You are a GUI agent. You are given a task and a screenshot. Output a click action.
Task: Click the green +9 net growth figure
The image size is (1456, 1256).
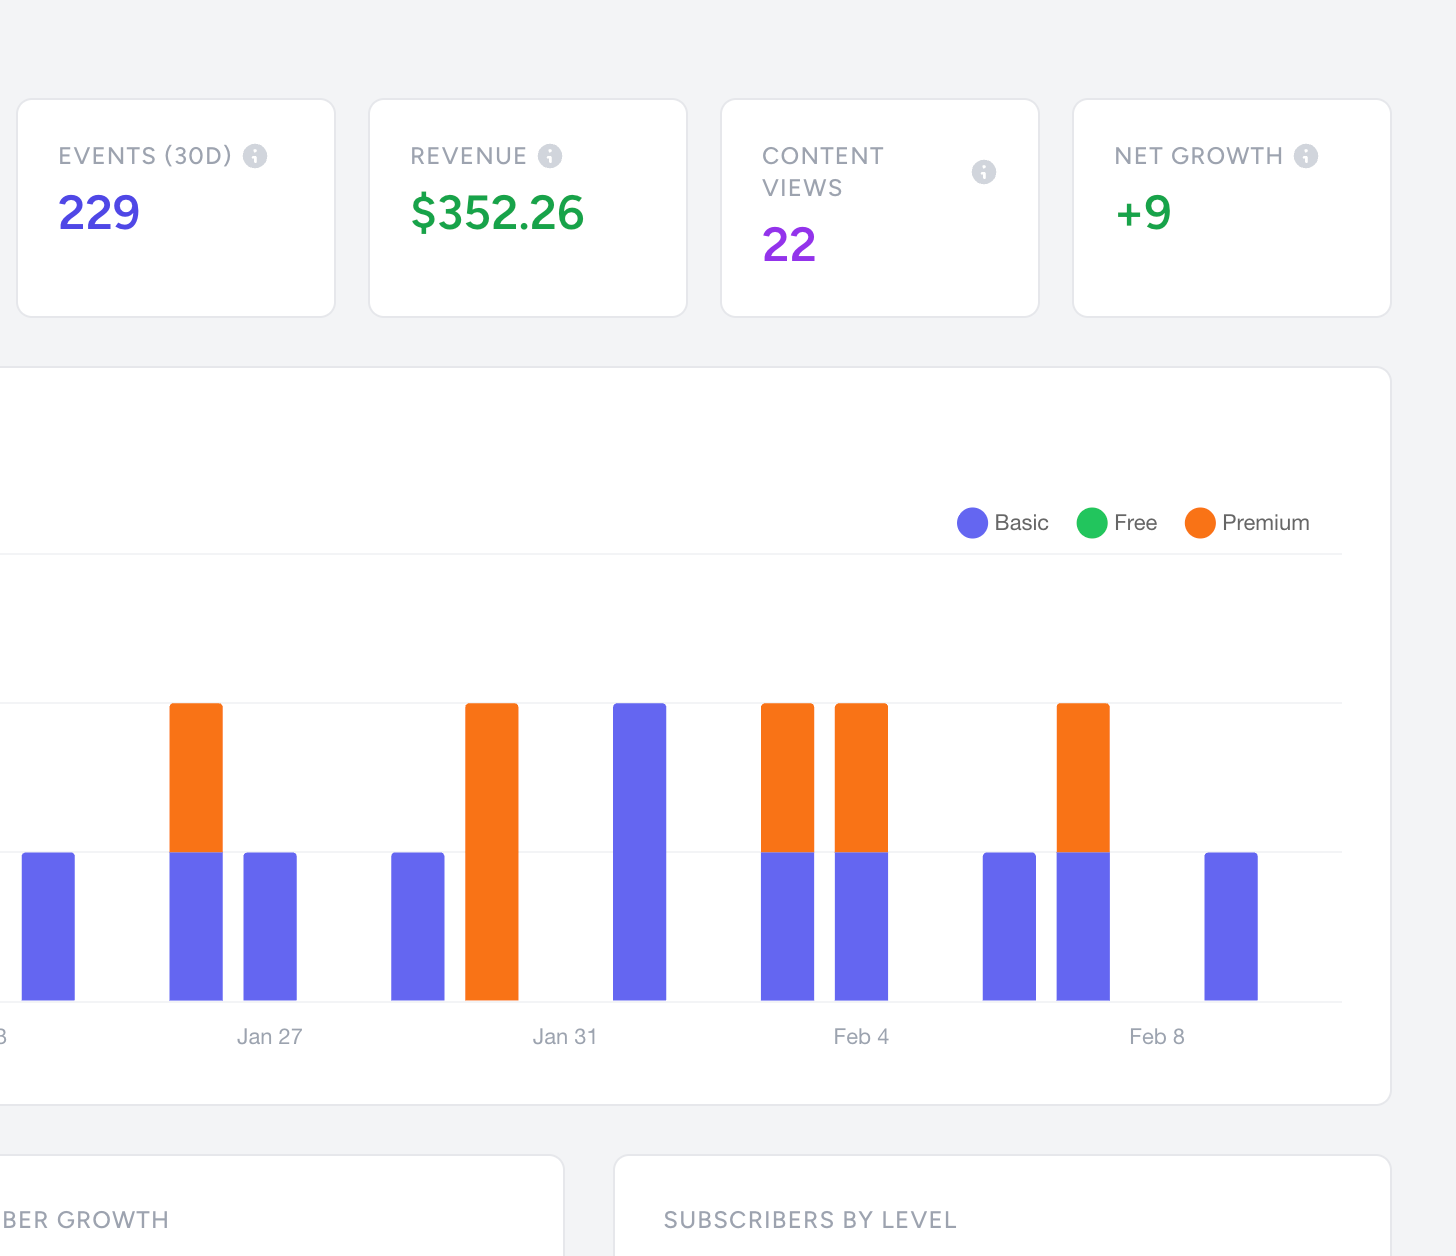point(1143,214)
